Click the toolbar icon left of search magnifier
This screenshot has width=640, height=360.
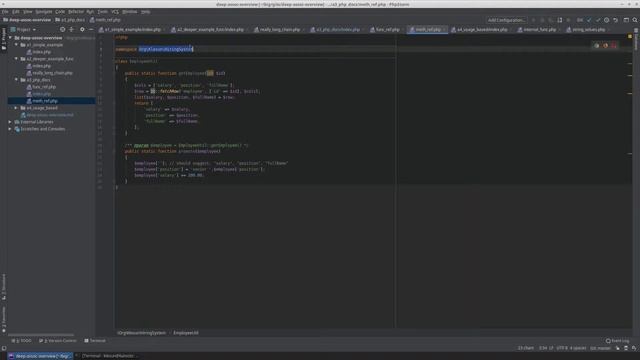point(626,20)
